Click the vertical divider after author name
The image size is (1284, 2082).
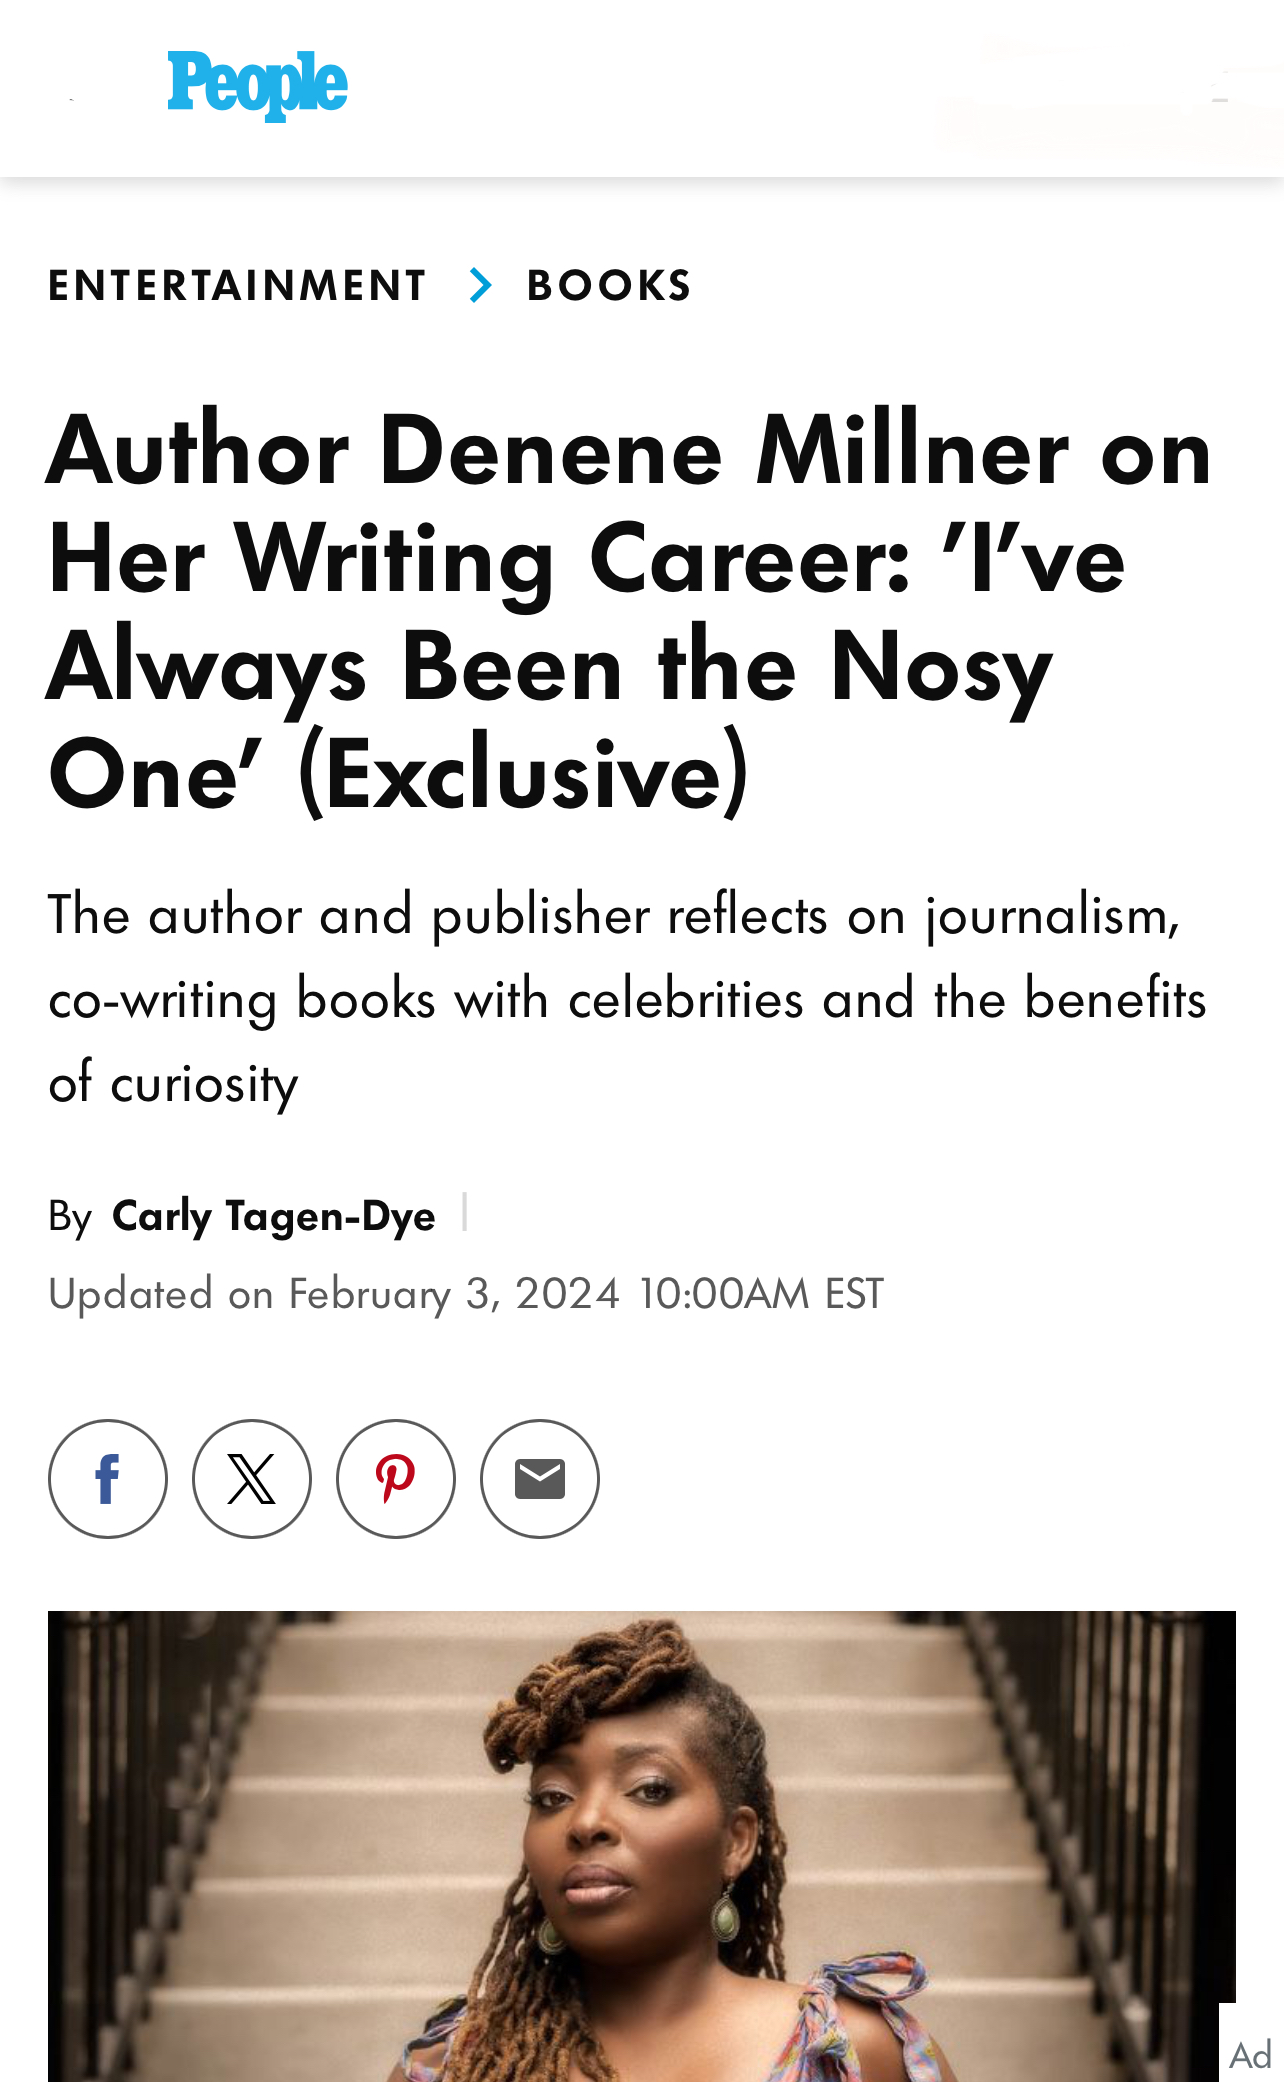pos(465,1212)
